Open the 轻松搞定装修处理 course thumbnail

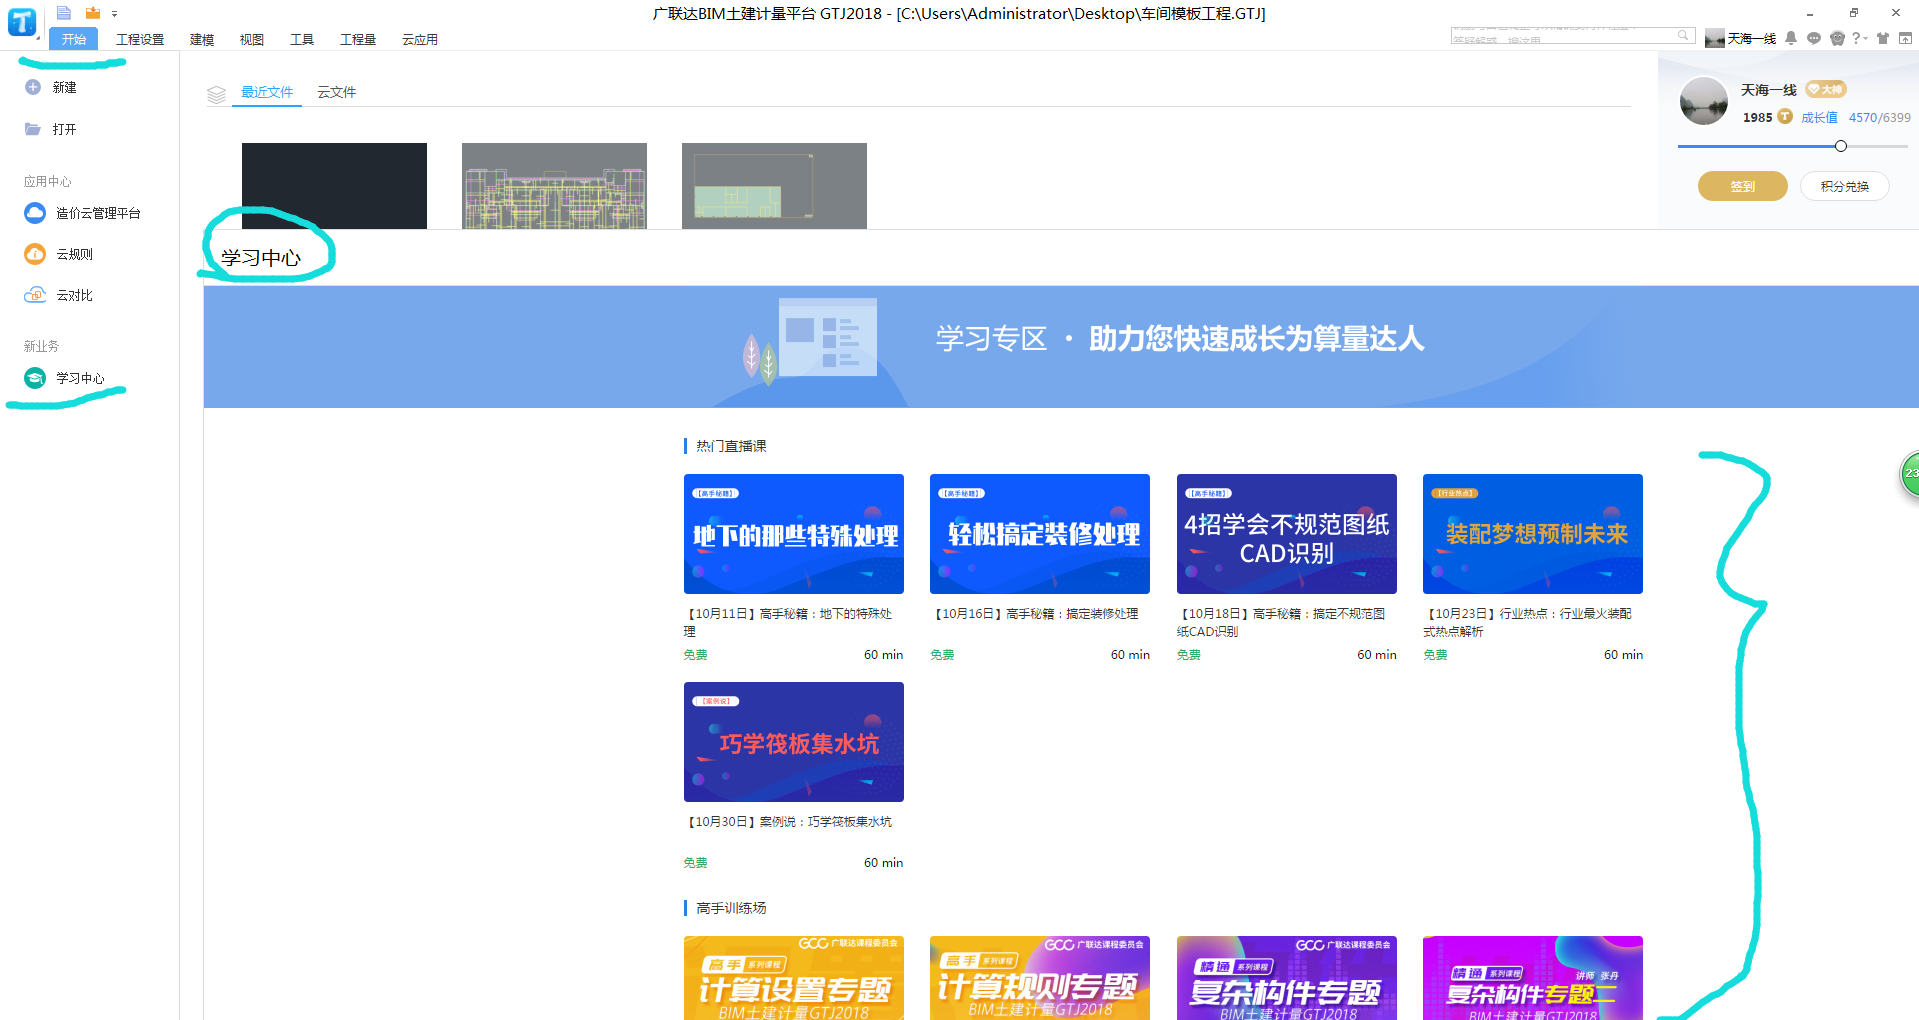pyautogui.click(x=1040, y=534)
